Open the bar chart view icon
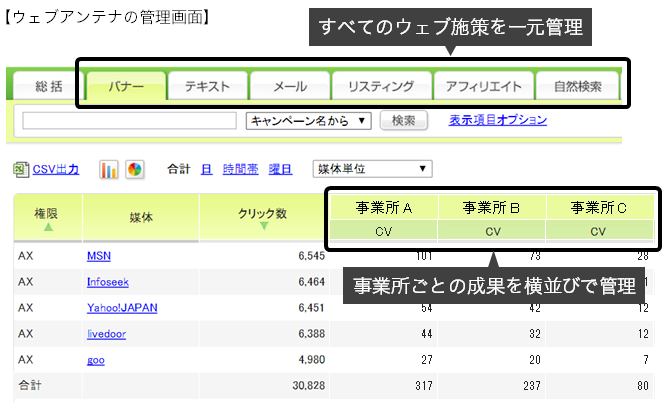669x409 pixels. [109, 170]
